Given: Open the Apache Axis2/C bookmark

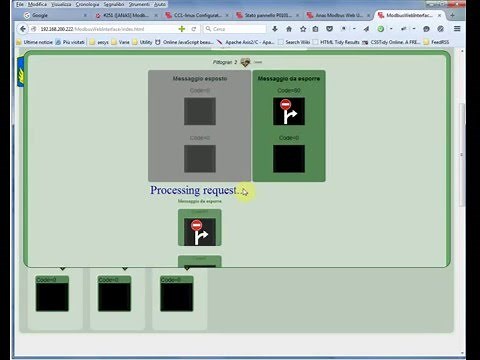Looking at the screenshot, I should [245, 42].
